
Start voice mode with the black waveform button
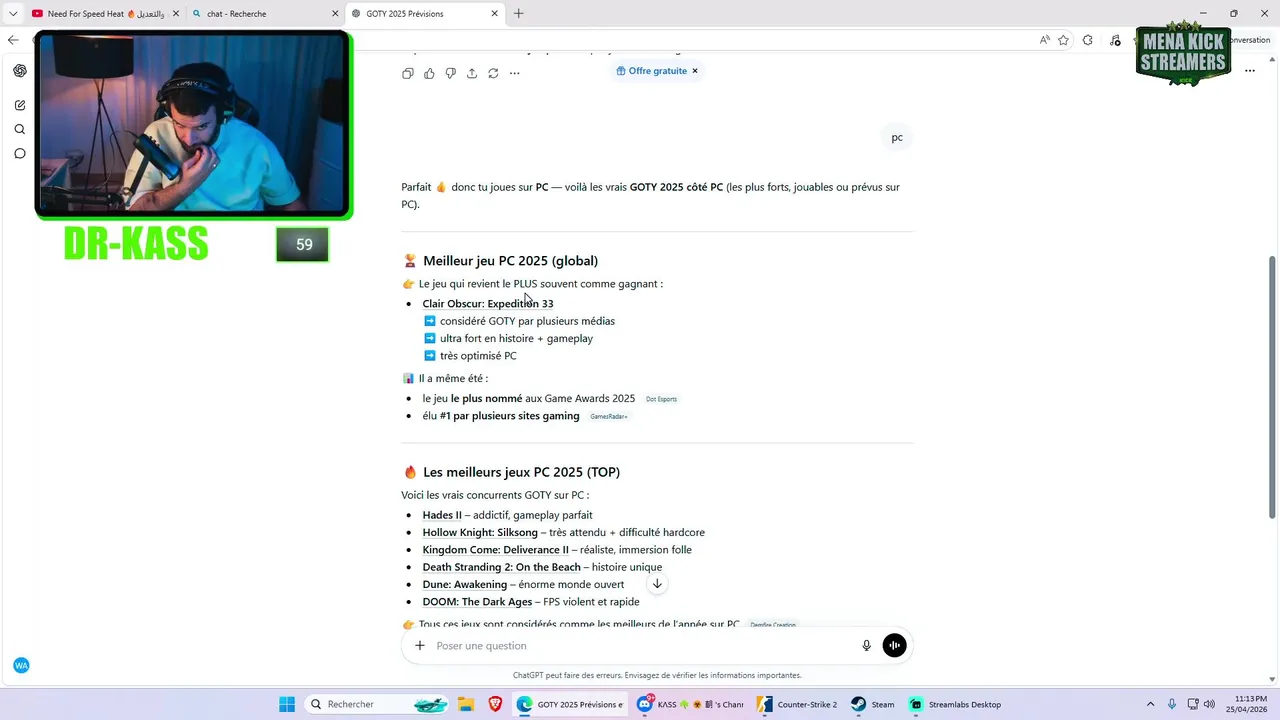(x=895, y=646)
